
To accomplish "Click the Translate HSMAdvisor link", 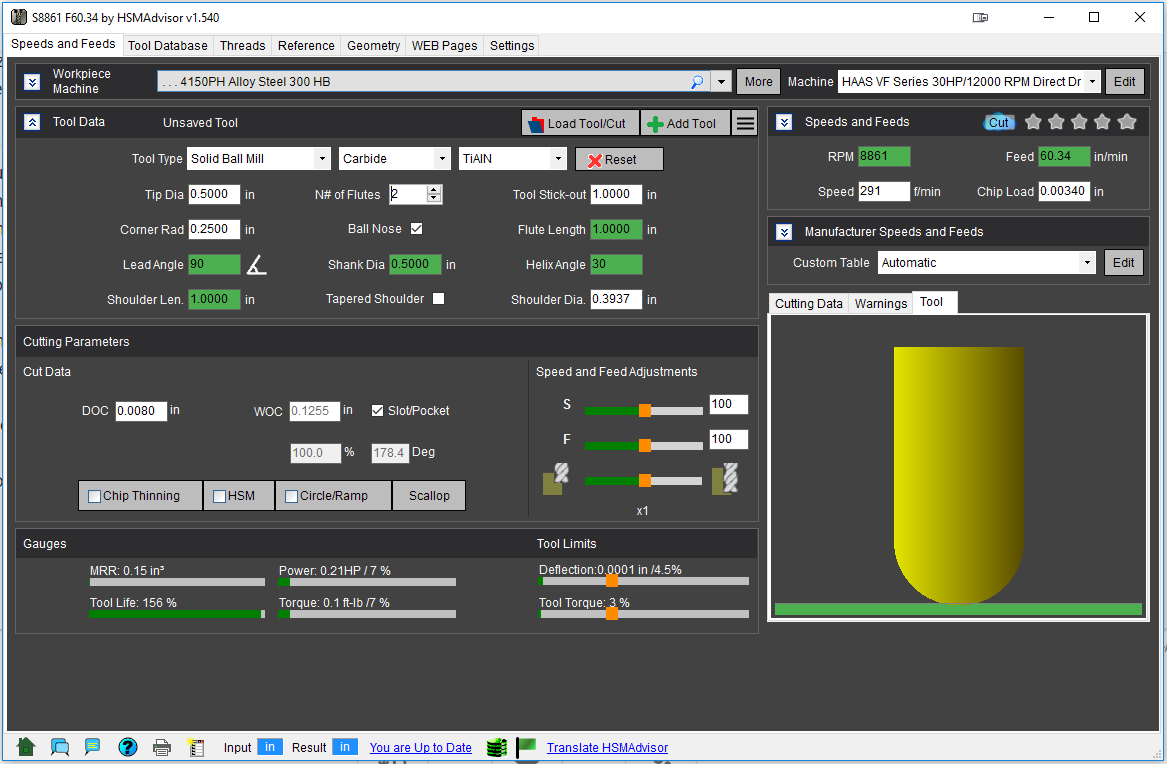I will [x=607, y=748].
